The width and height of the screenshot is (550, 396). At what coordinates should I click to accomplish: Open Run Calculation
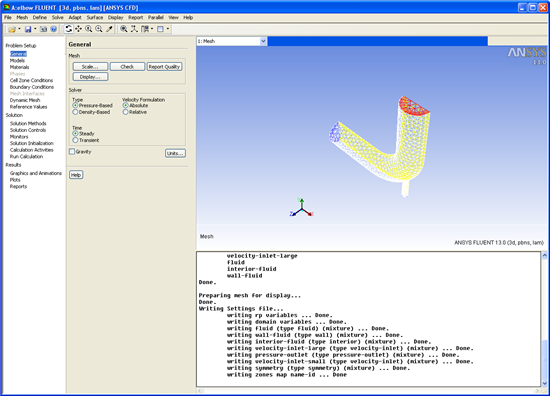(x=26, y=156)
